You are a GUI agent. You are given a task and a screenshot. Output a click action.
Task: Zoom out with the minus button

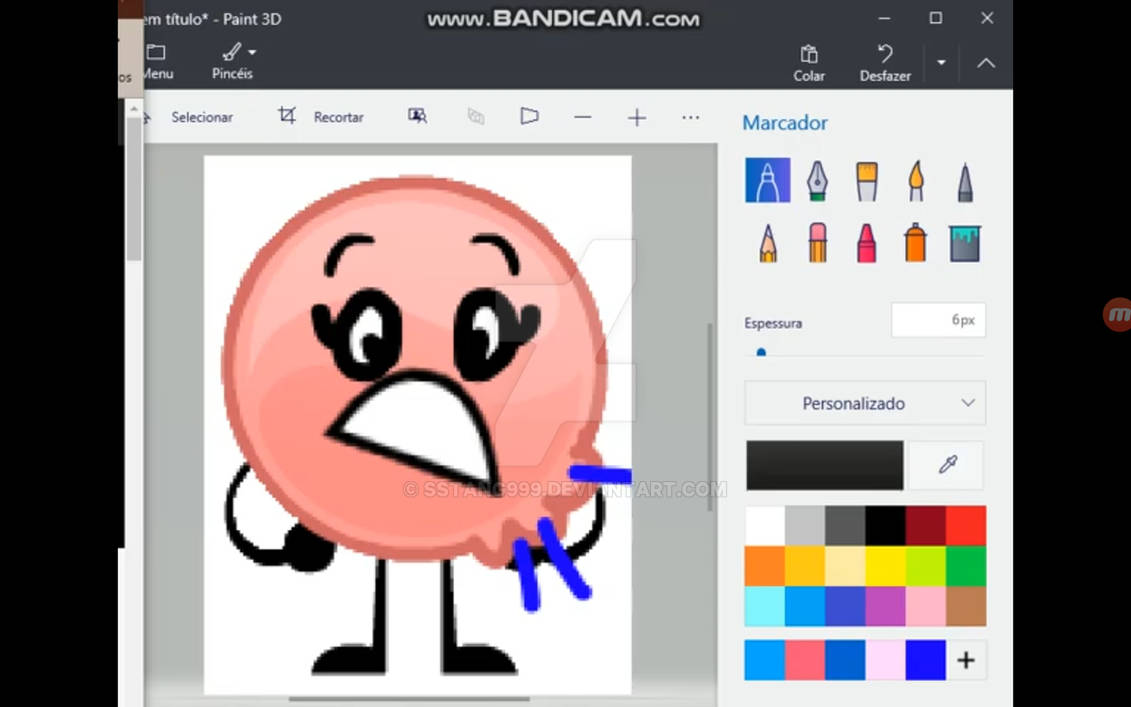coord(583,117)
